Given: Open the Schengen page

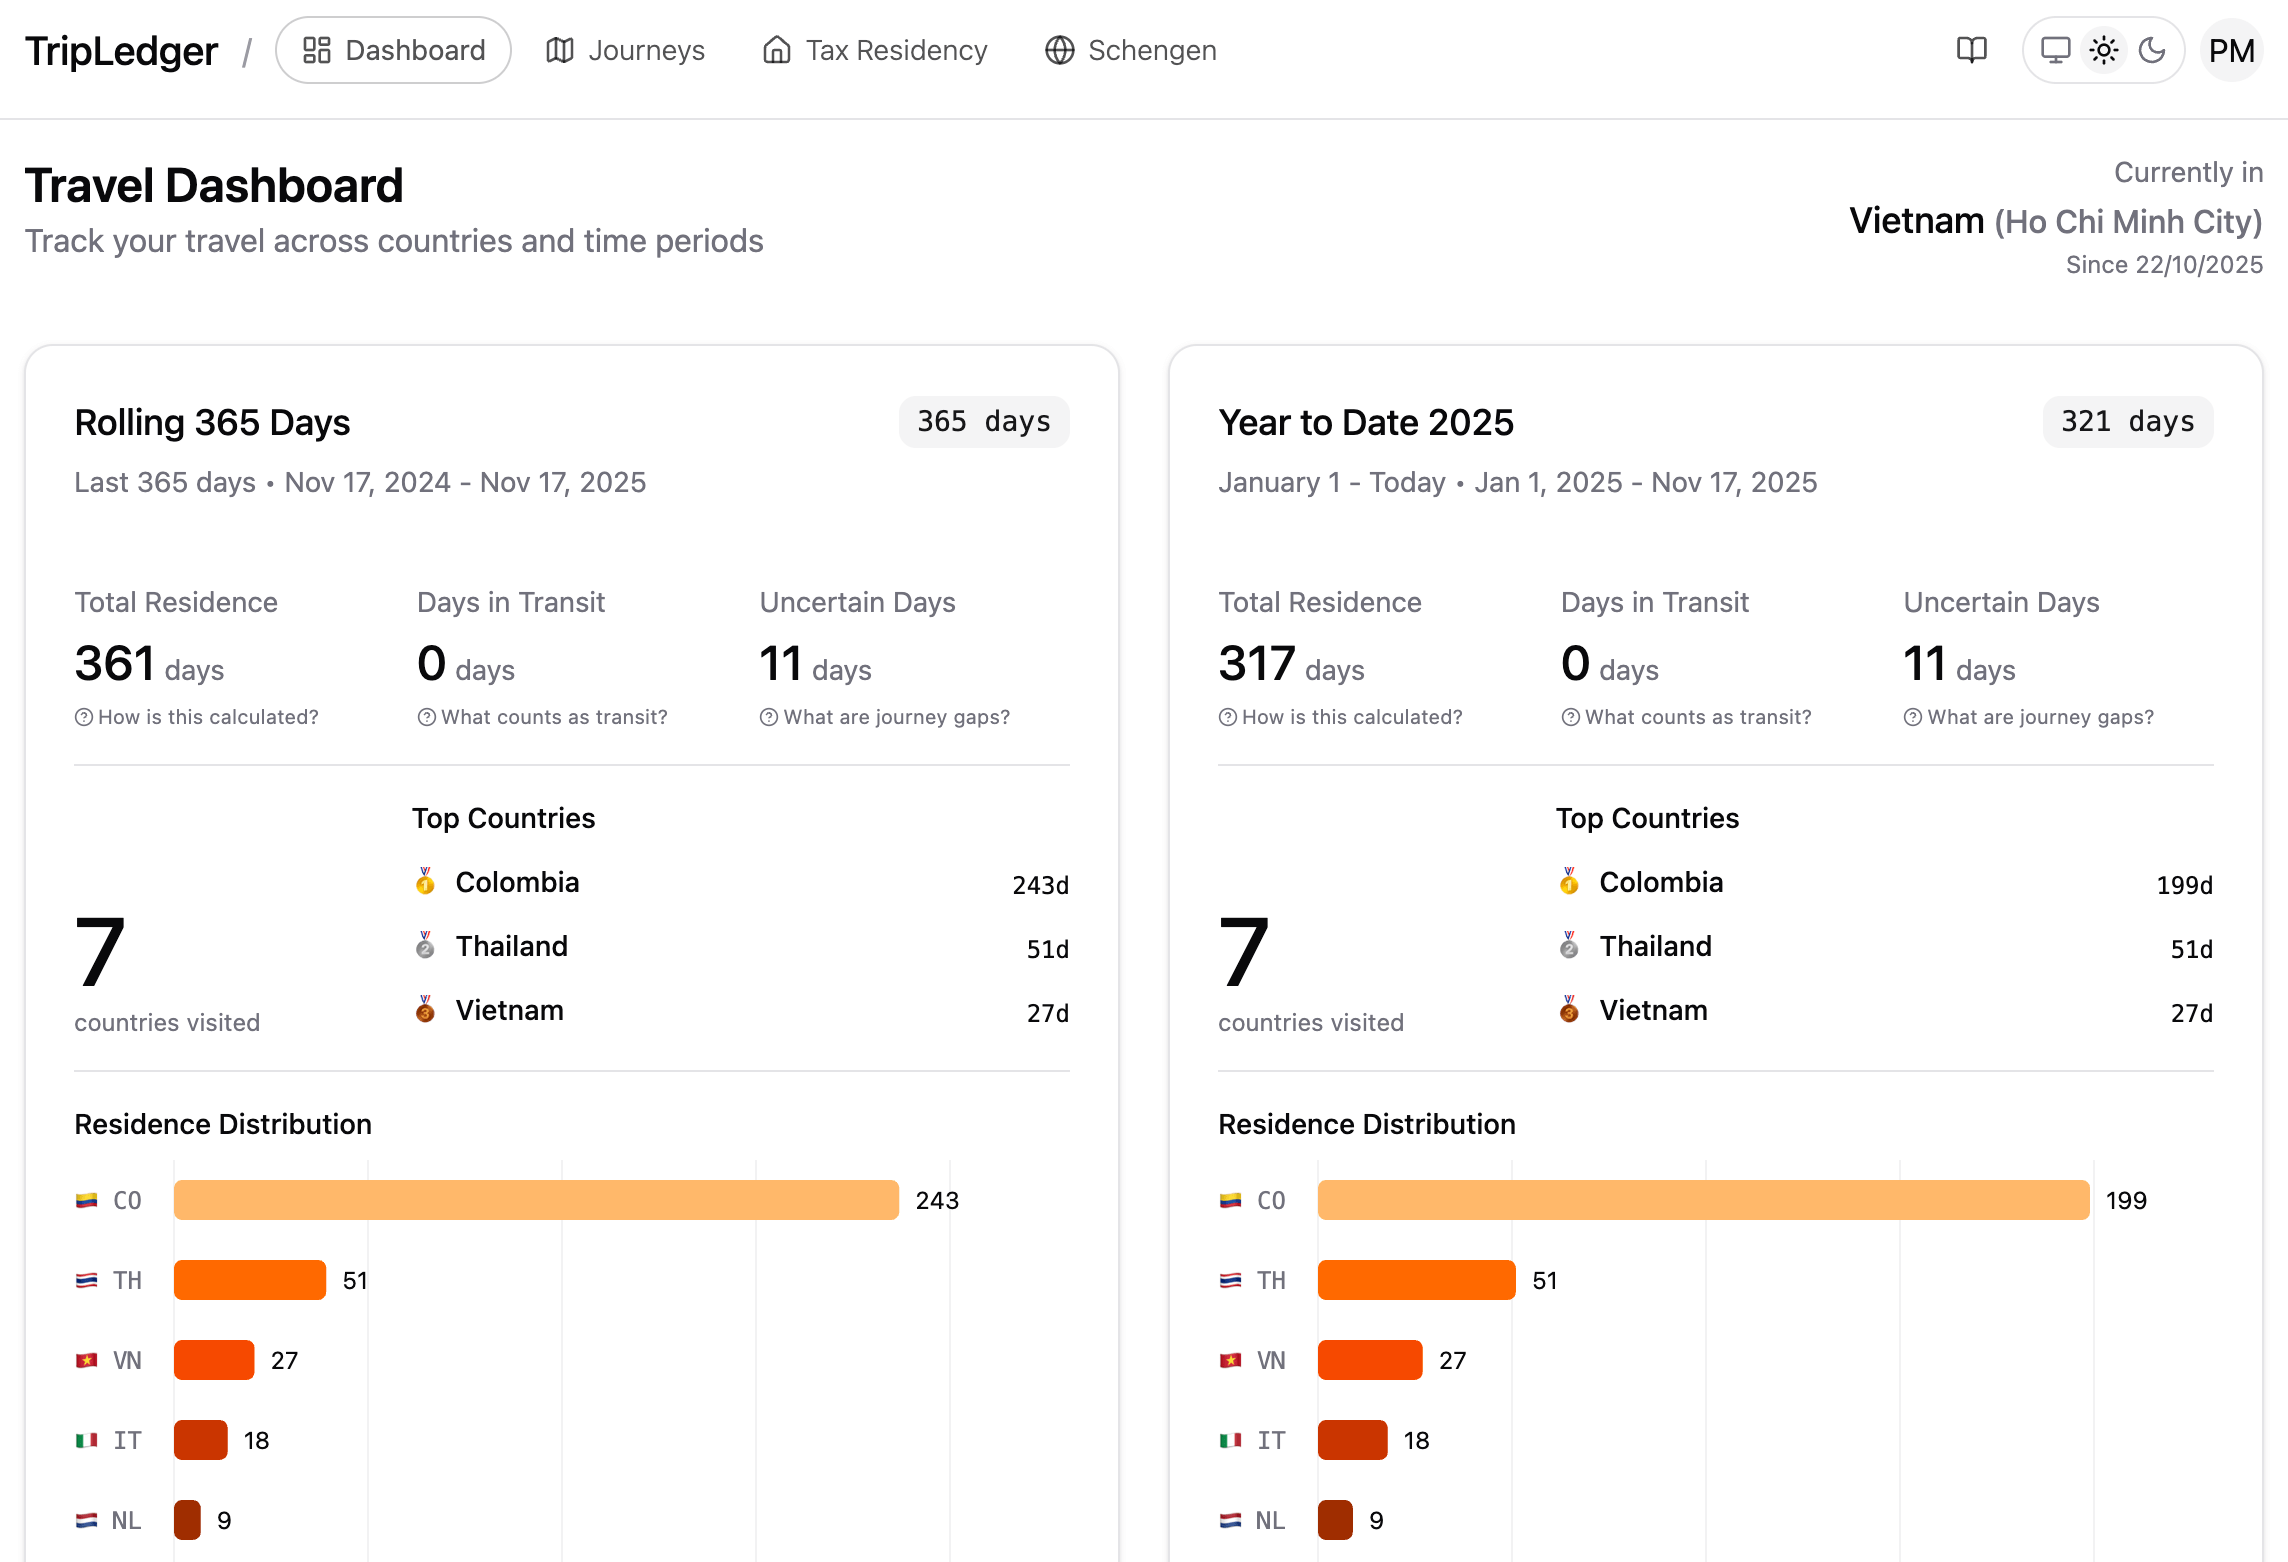Looking at the screenshot, I should (x=1129, y=49).
